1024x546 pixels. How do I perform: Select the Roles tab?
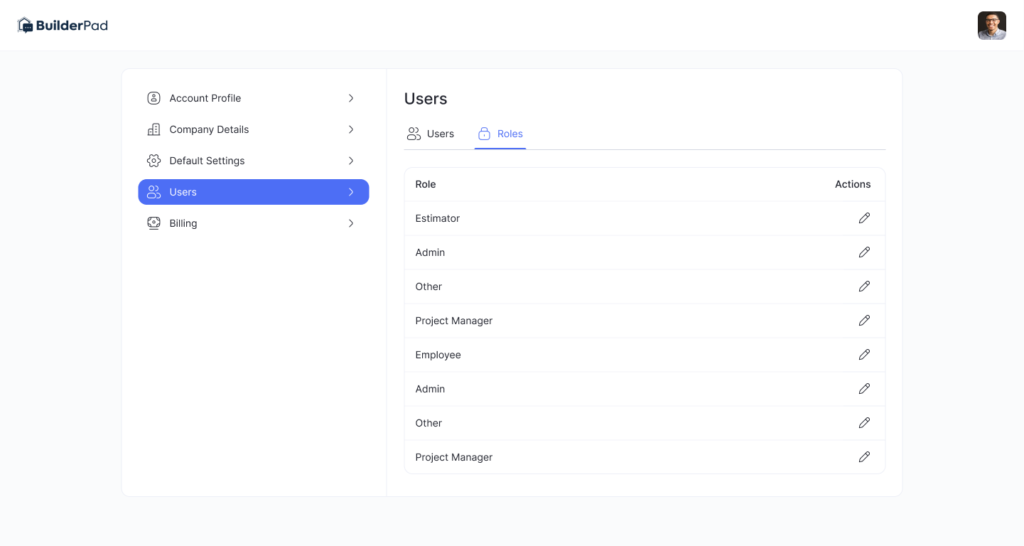[500, 134]
